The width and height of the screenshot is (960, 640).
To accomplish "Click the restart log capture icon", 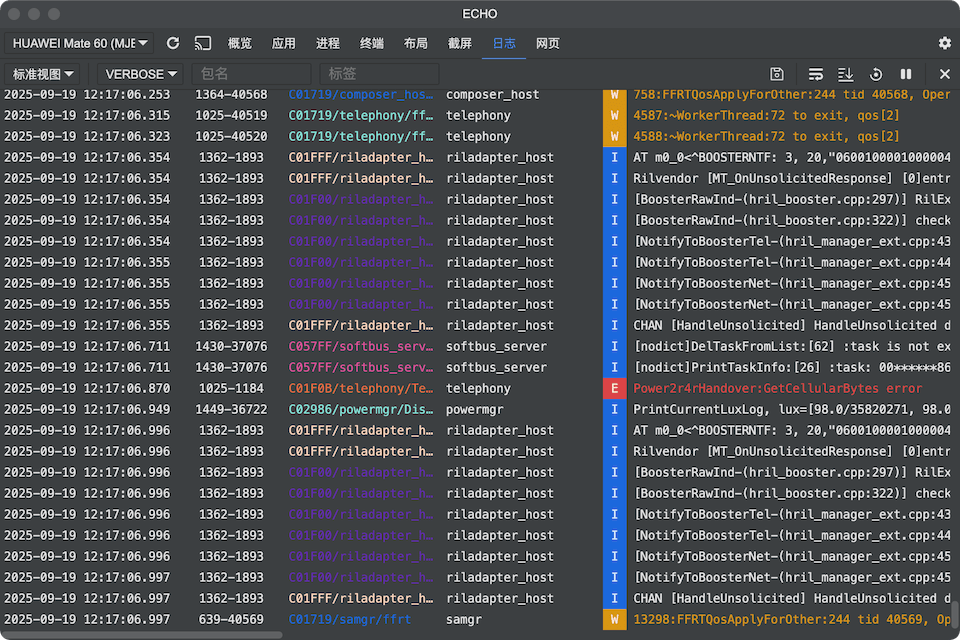I will pos(876,74).
